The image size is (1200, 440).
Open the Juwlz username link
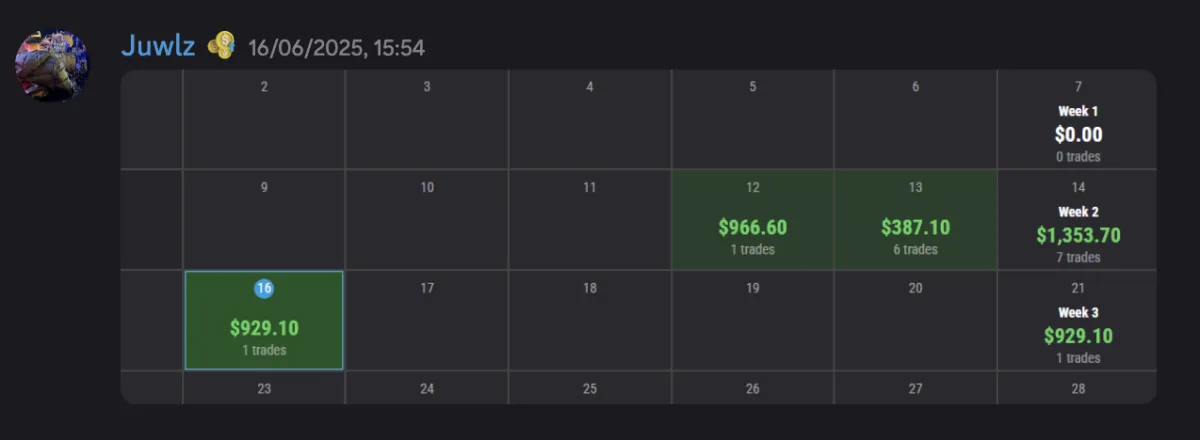click(158, 45)
